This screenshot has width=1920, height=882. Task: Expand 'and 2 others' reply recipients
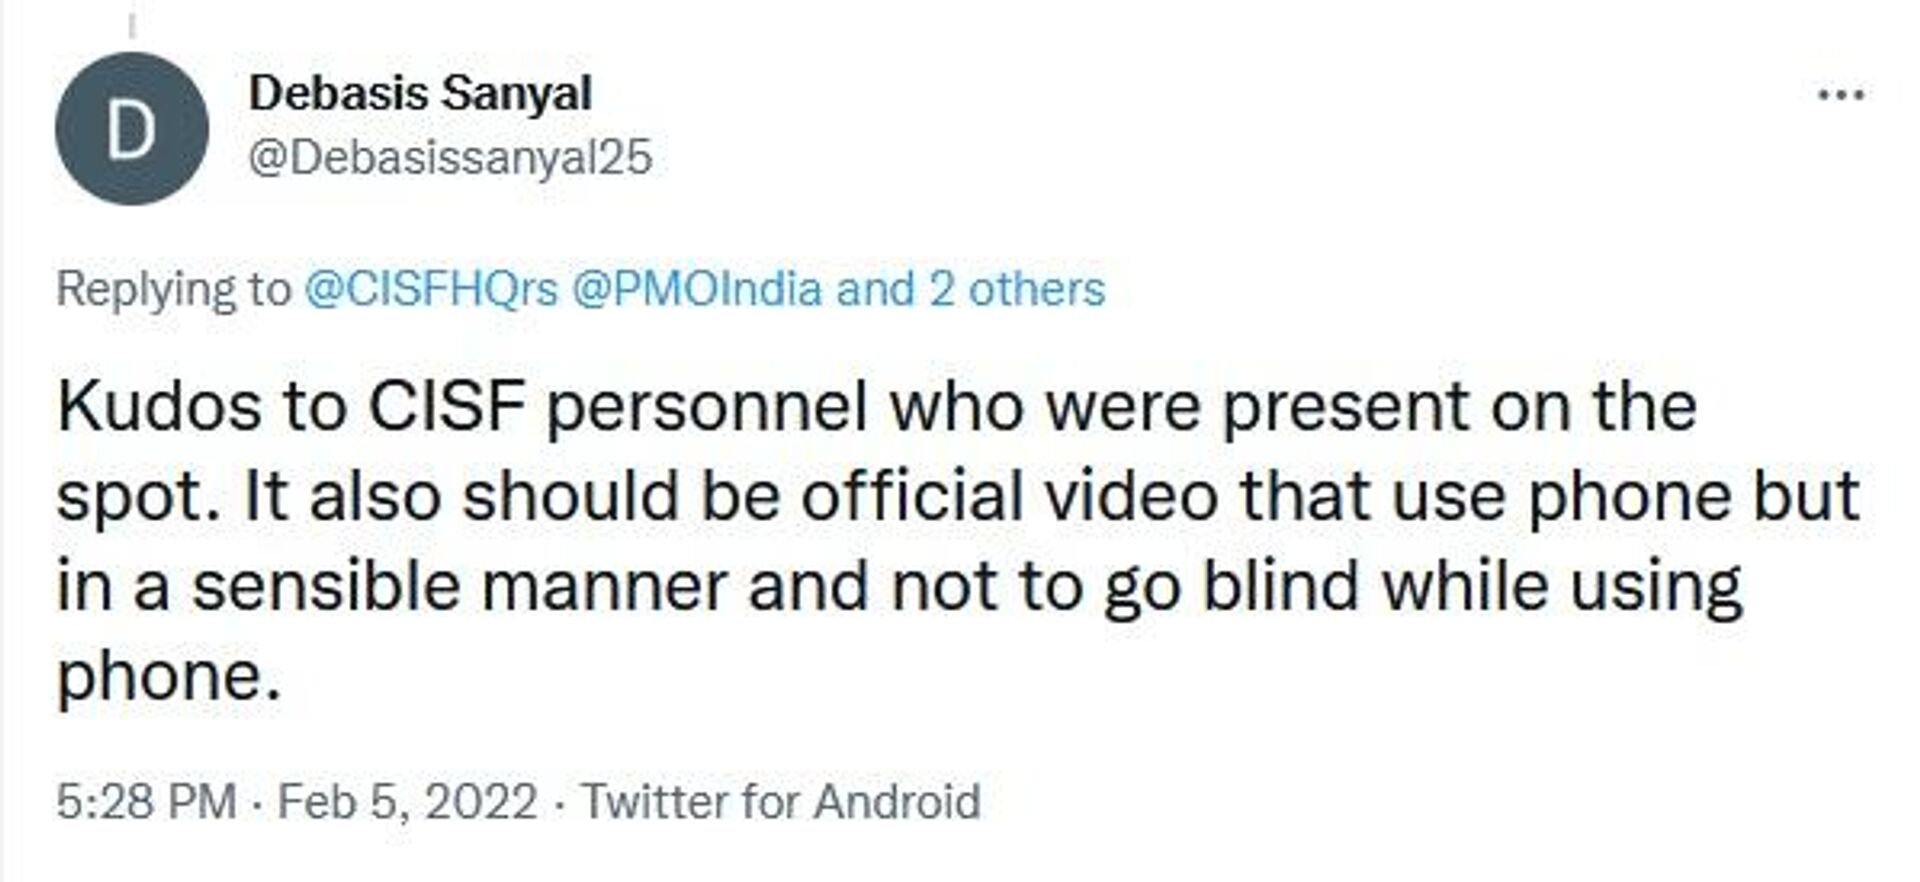click(x=970, y=289)
